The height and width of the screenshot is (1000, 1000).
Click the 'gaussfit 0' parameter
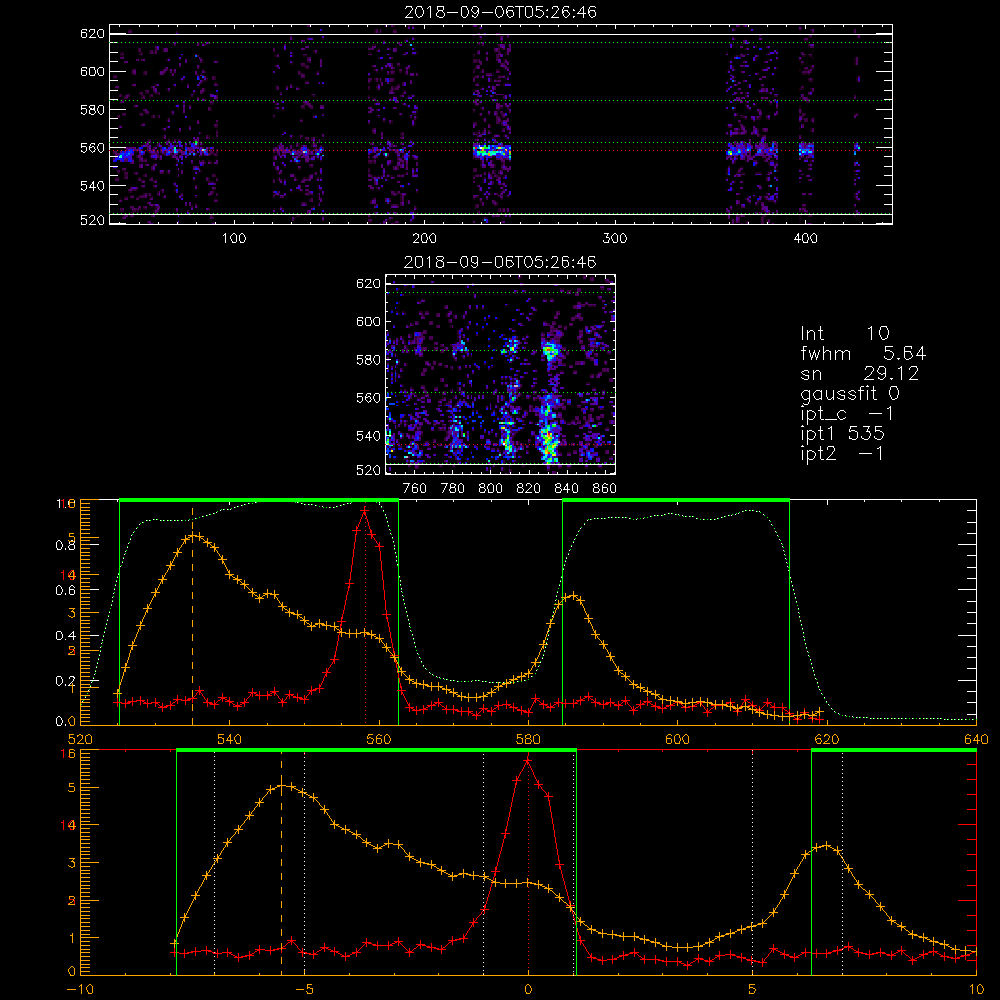pos(849,394)
